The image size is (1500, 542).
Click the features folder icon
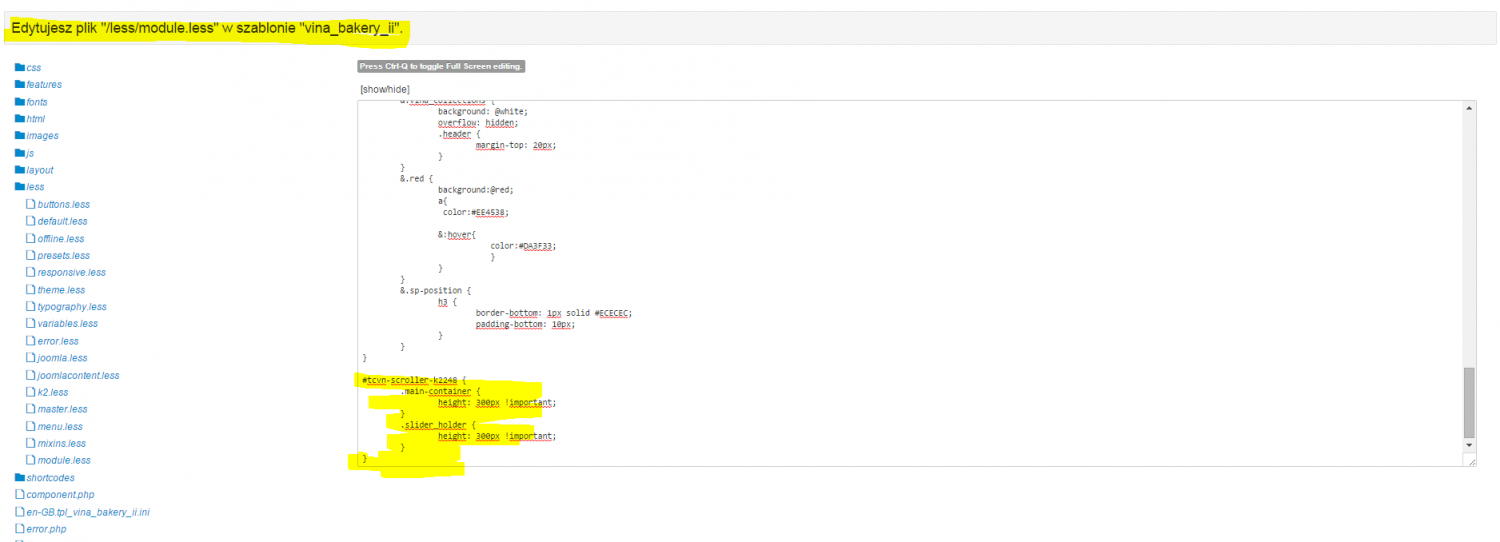19,85
